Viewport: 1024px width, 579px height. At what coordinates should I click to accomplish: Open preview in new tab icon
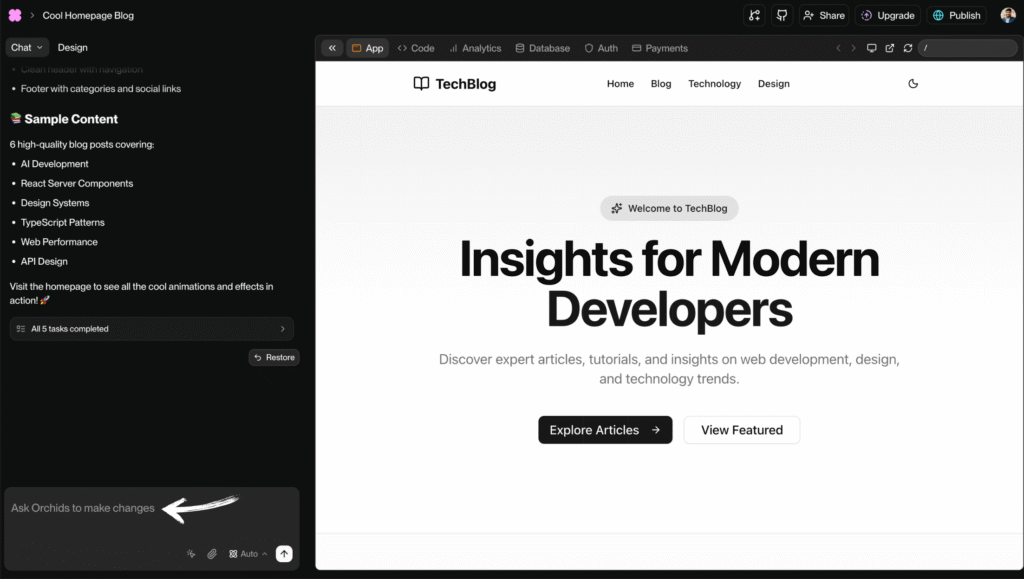click(889, 48)
